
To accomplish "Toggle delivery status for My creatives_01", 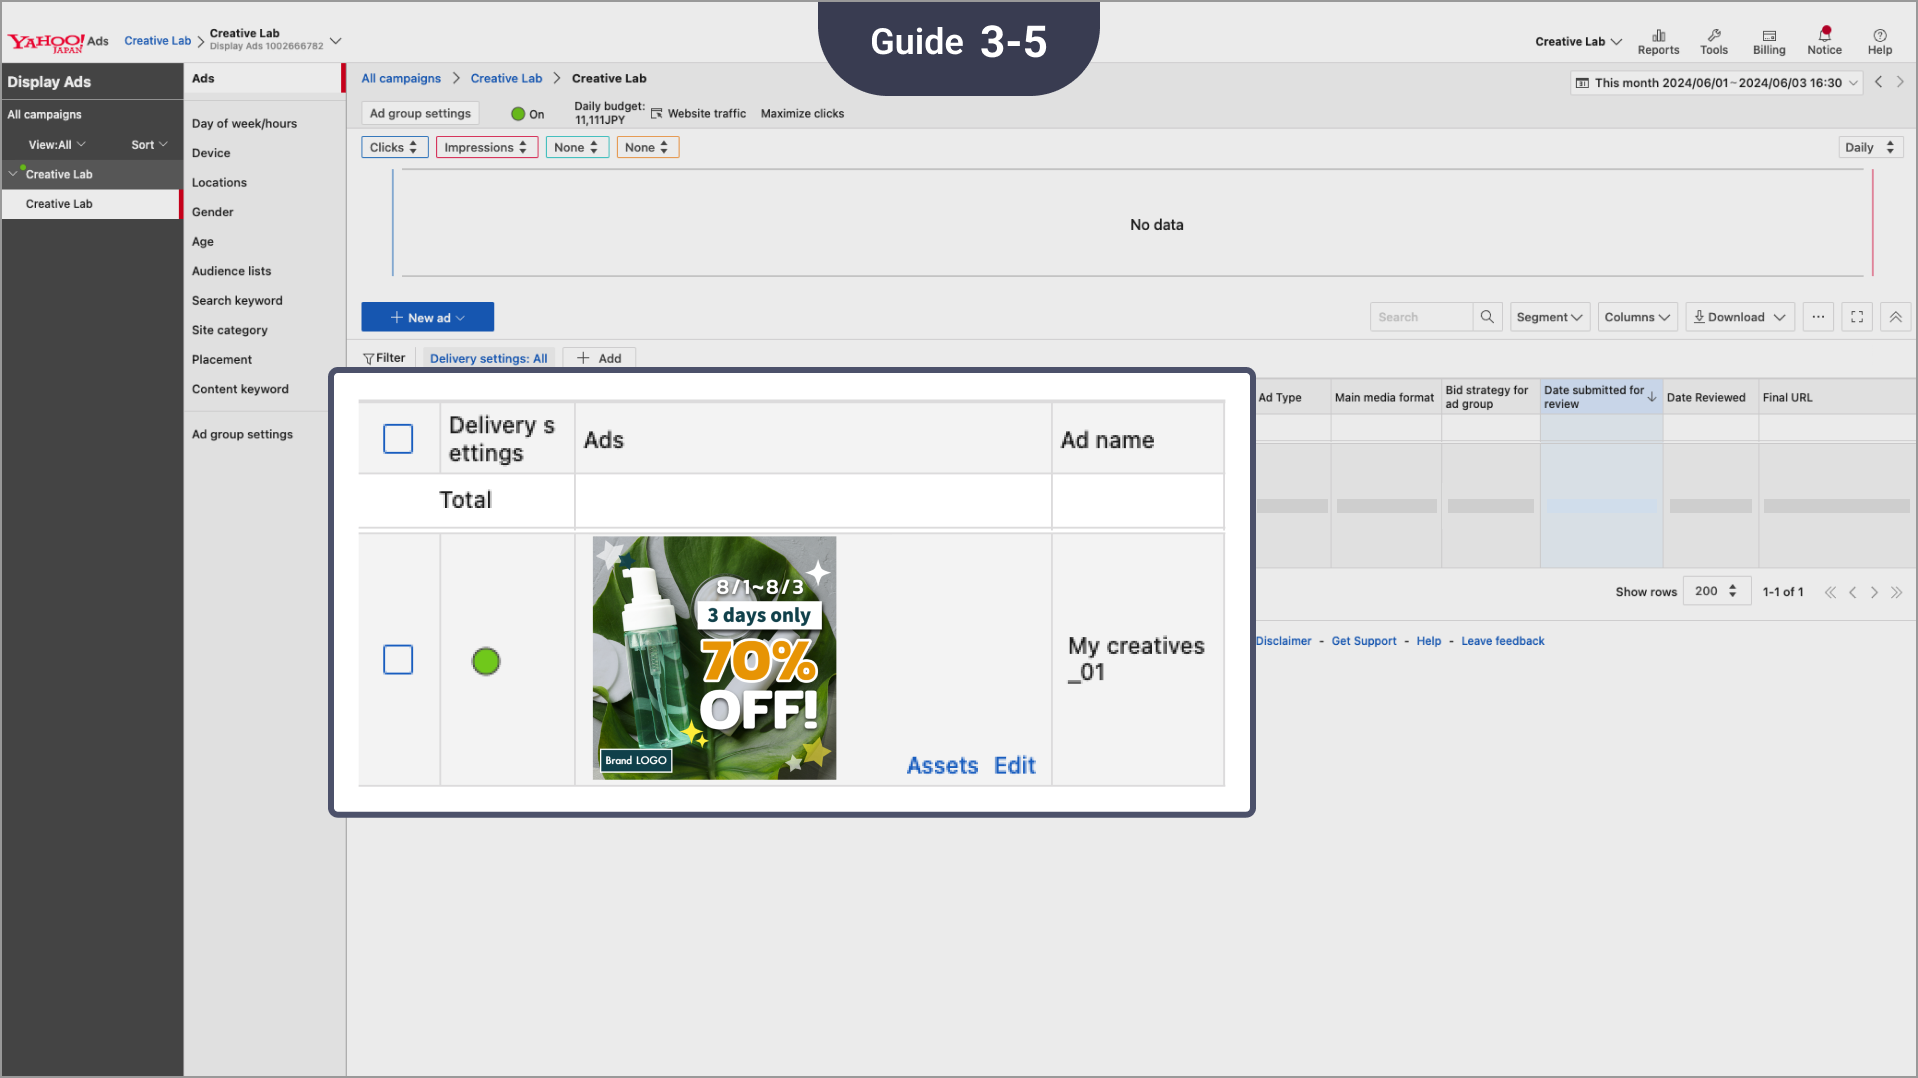I will pos(486,660).
